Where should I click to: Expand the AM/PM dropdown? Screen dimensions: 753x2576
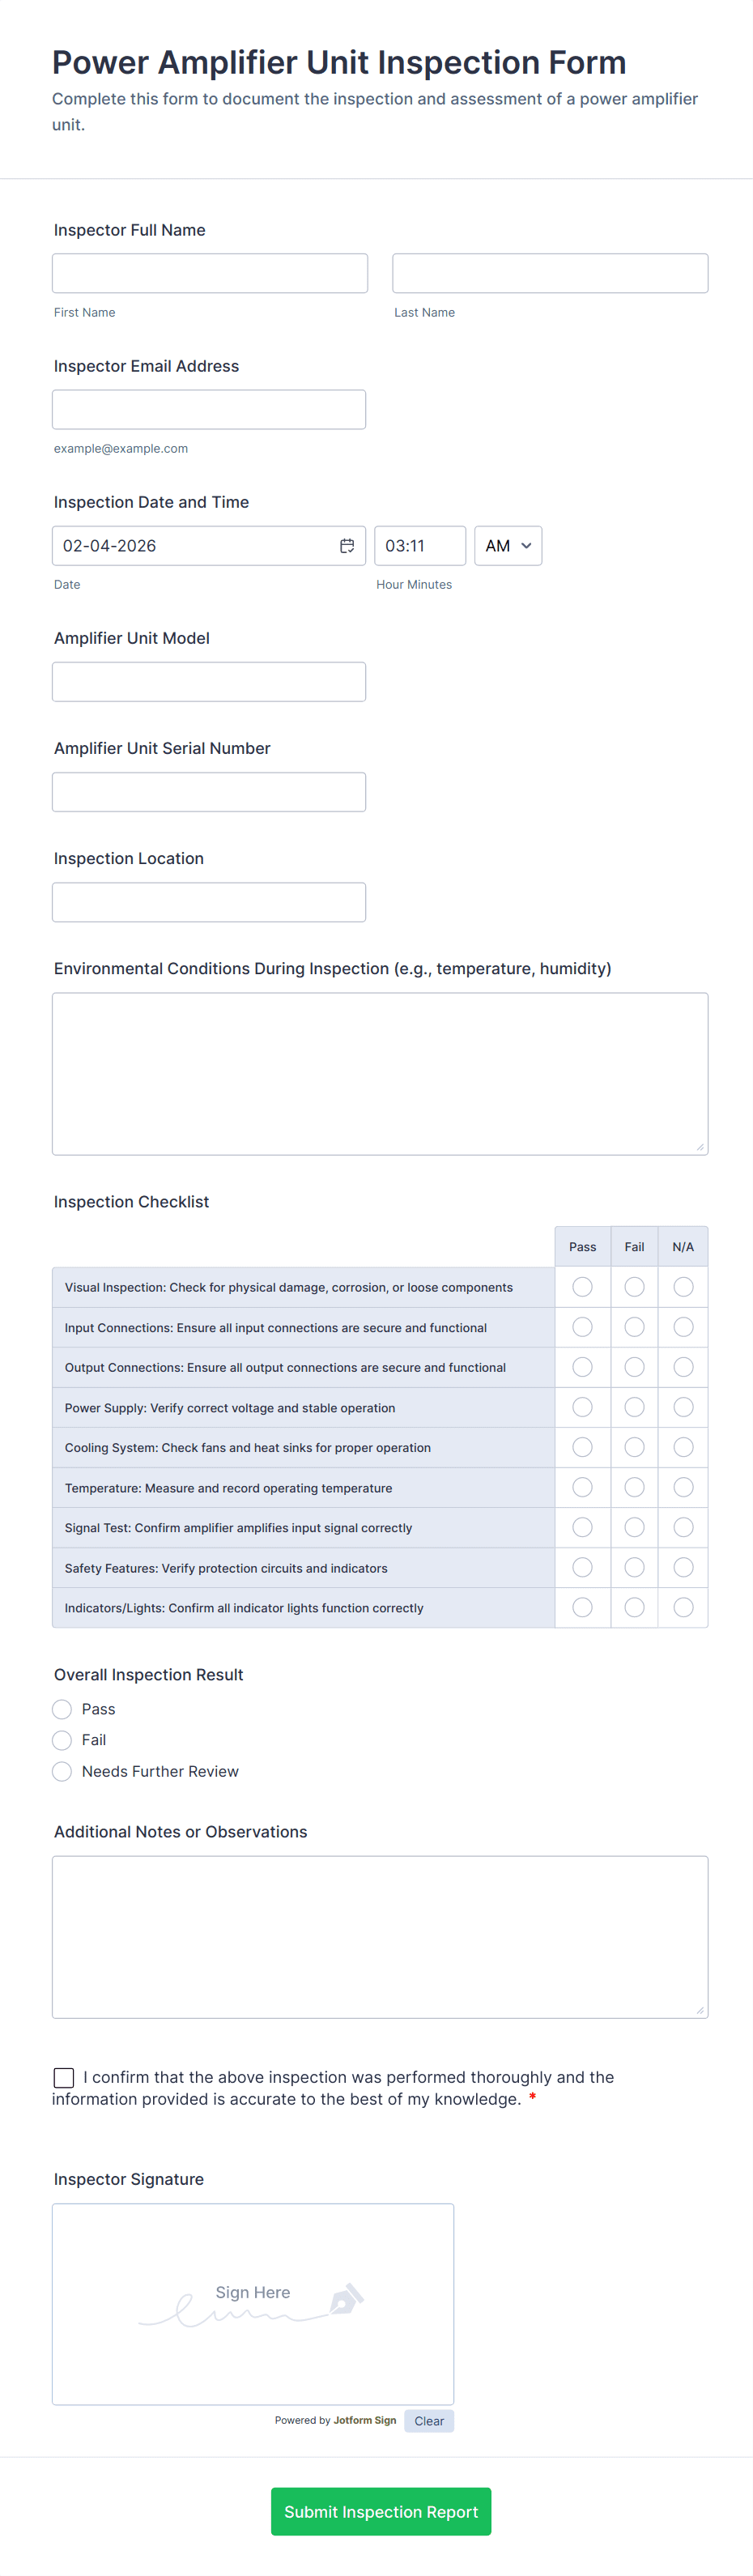point(508,546)
